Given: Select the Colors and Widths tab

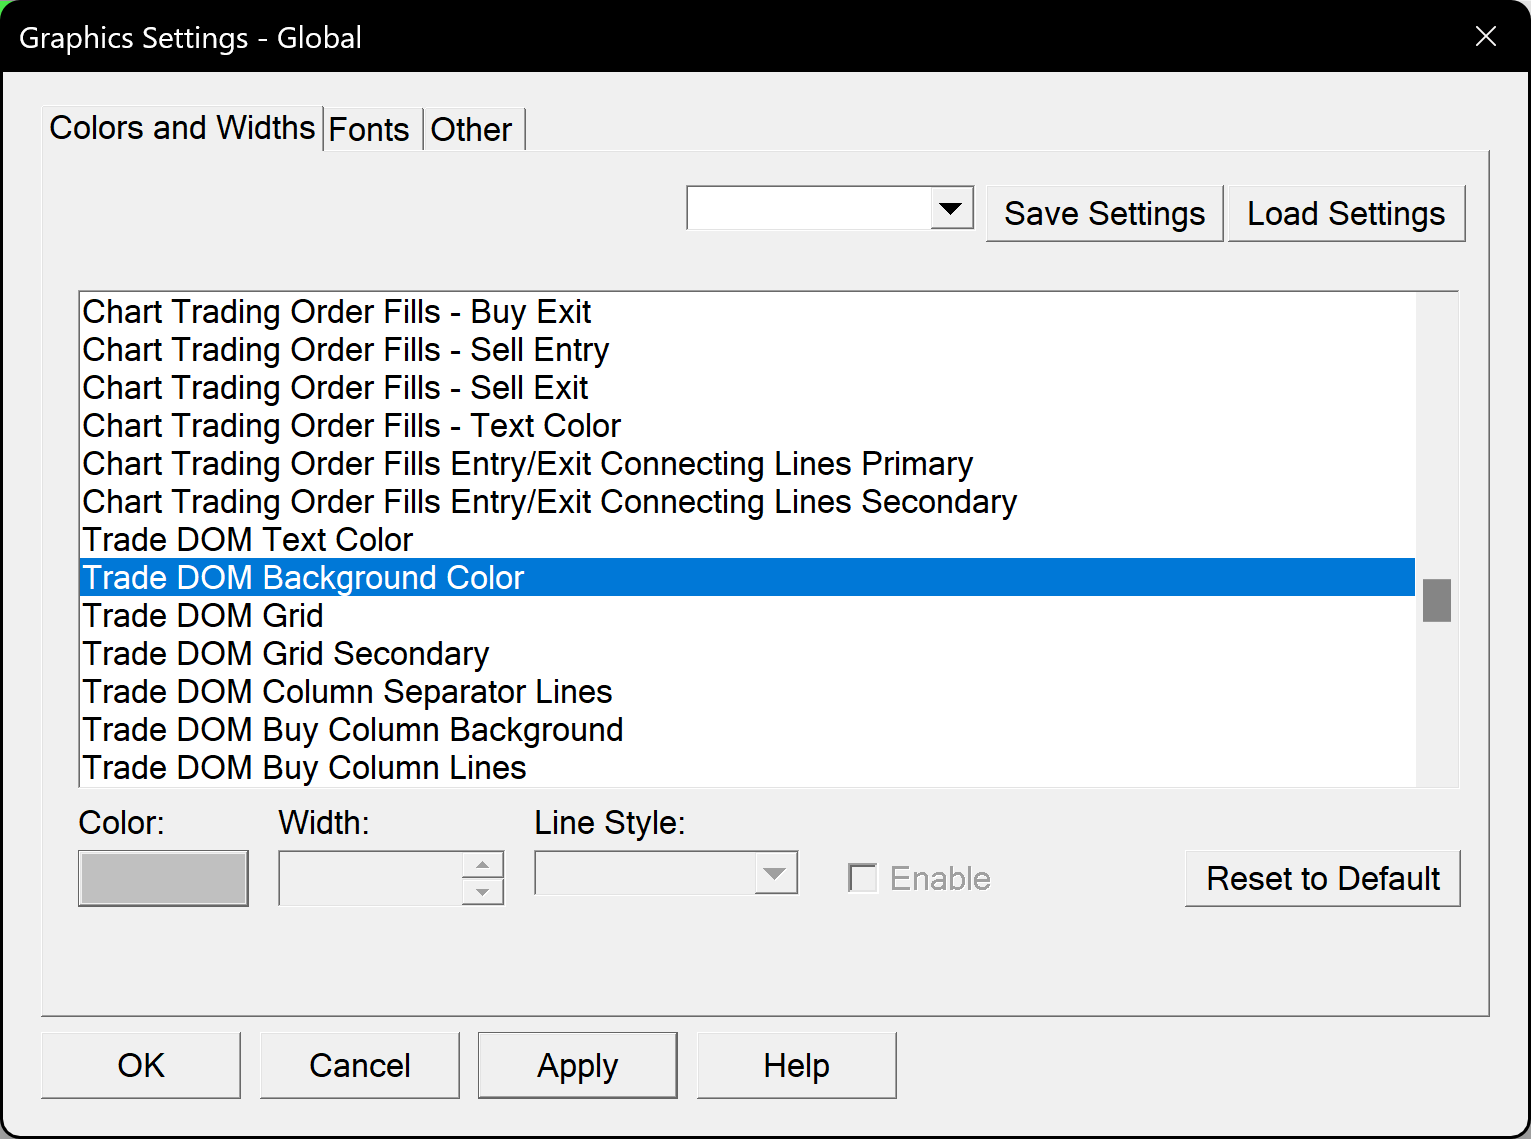Looking at the screenshot, I should [x=182, y=128].
